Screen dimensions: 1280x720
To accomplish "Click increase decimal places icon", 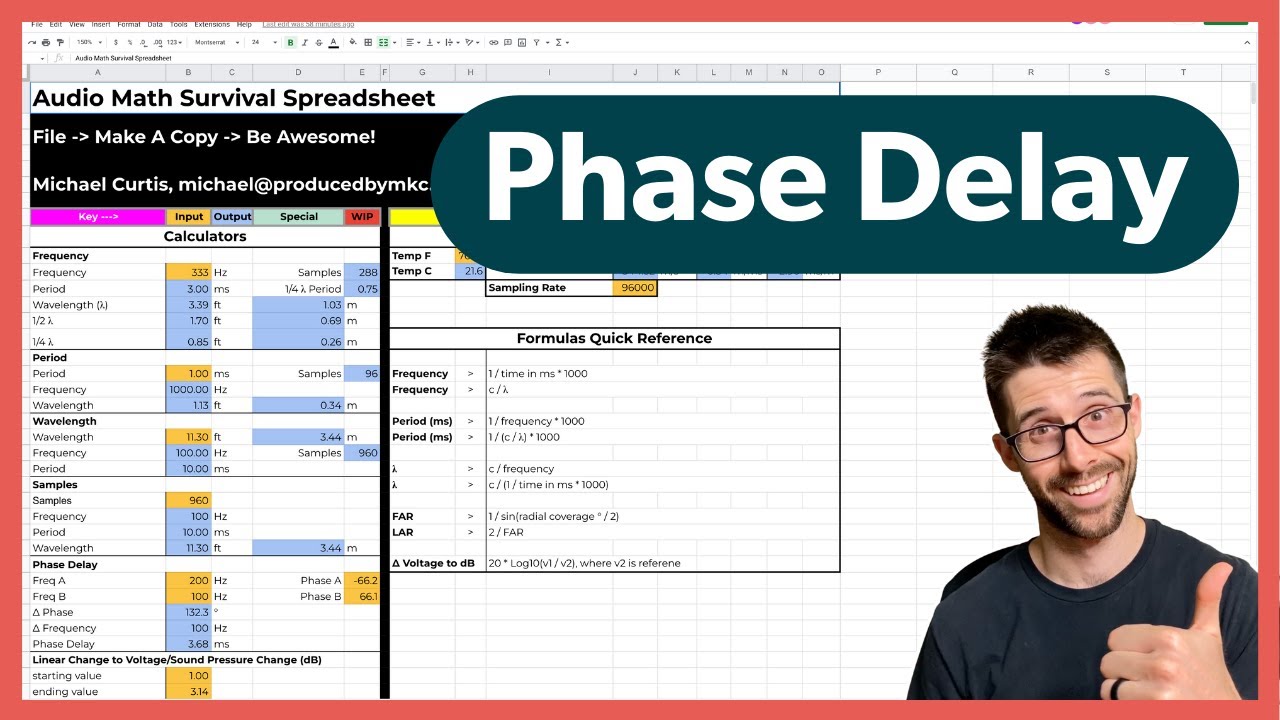I will click(x=158, y=42).
